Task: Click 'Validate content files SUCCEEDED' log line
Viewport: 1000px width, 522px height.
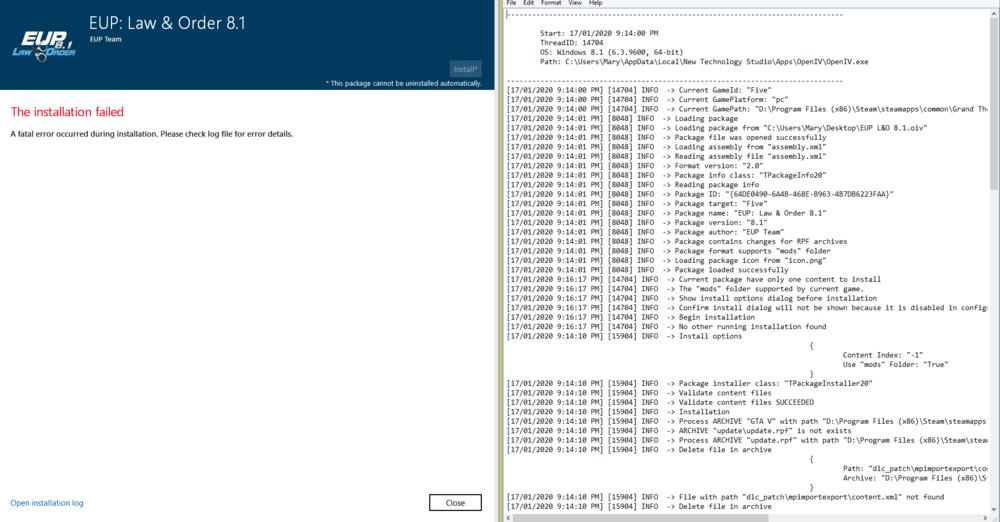Action: [660, 403]
